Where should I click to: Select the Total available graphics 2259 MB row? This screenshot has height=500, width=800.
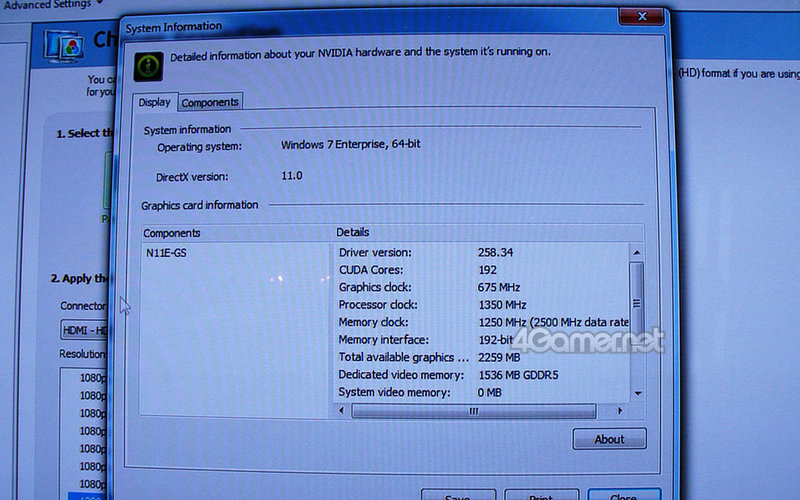pyautogui.click(x=482, y=357)
